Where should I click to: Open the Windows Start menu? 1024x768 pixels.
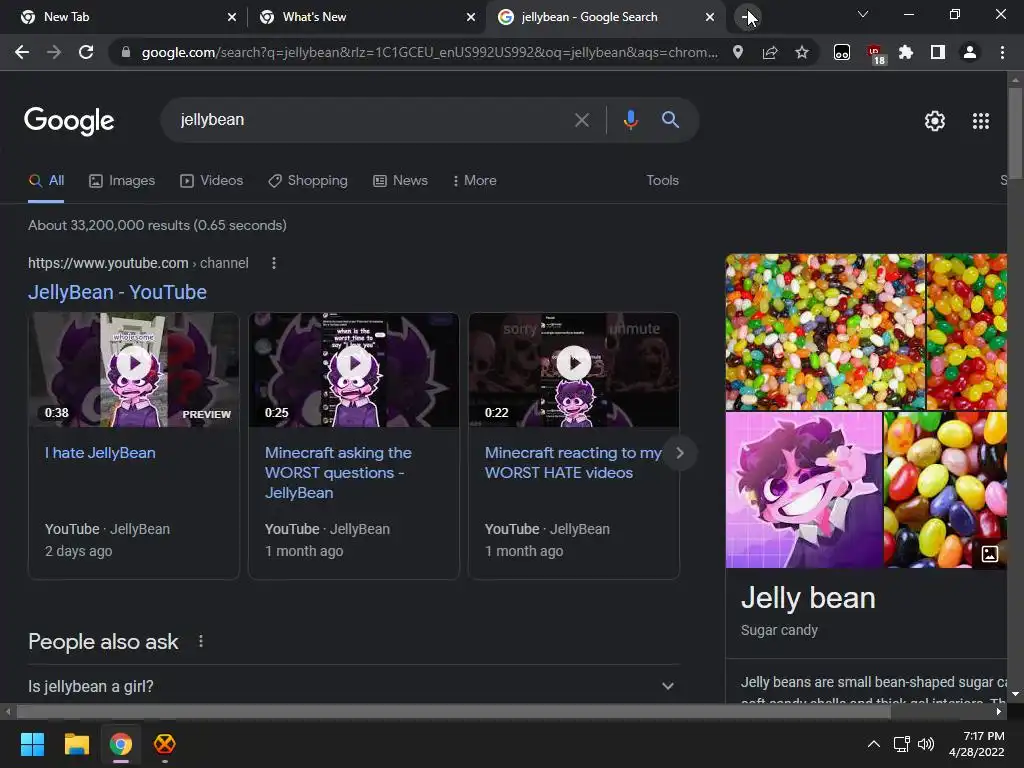(32, 744)
